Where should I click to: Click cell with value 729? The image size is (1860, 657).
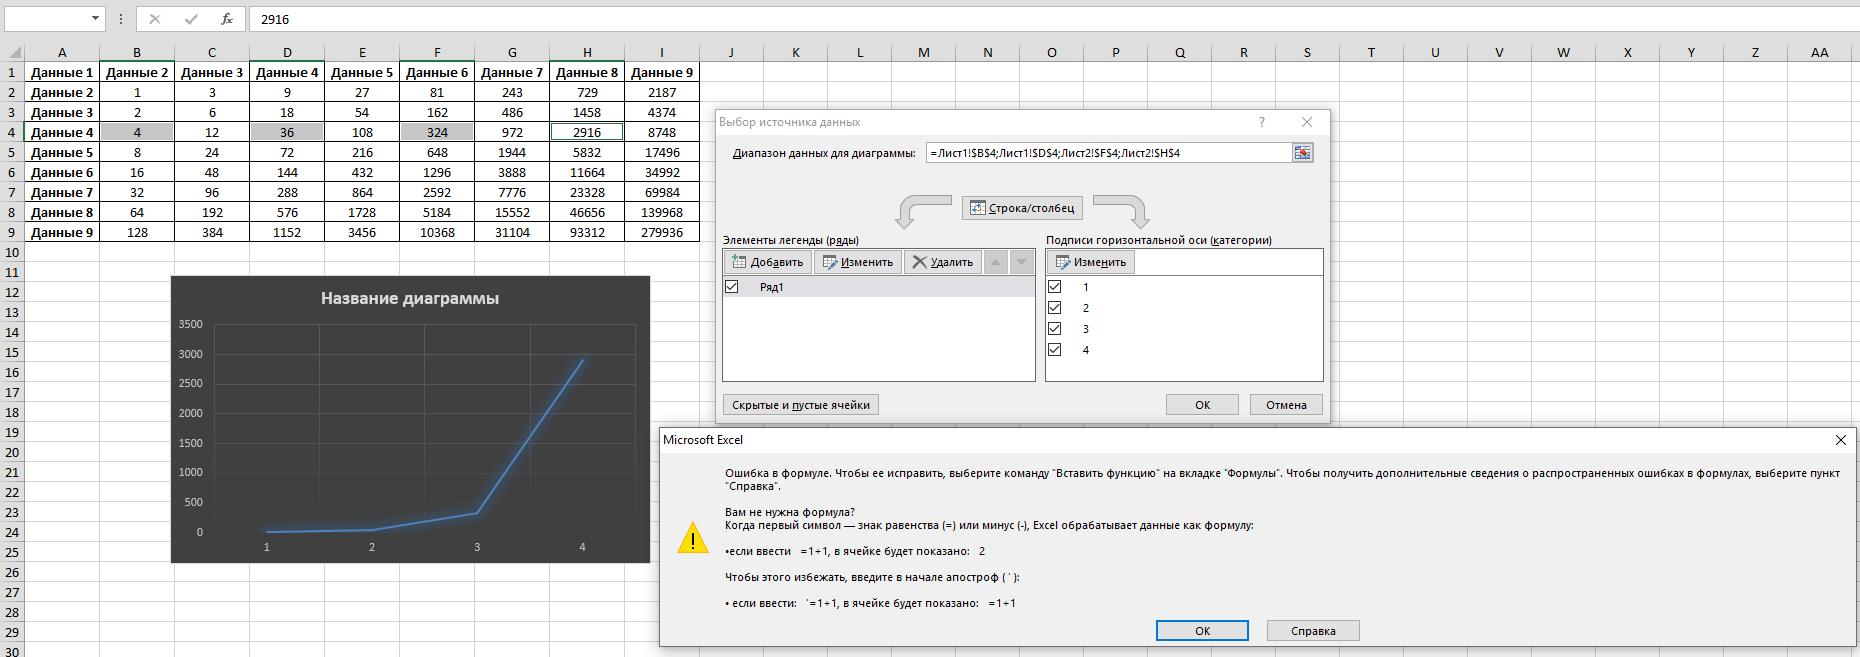(x=587, y=92)
